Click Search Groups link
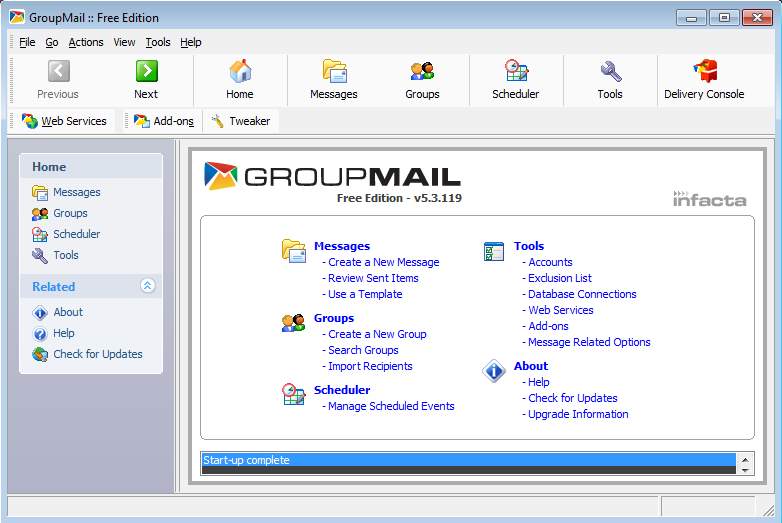Screen dimensions: 782x523 coord(363,350)
